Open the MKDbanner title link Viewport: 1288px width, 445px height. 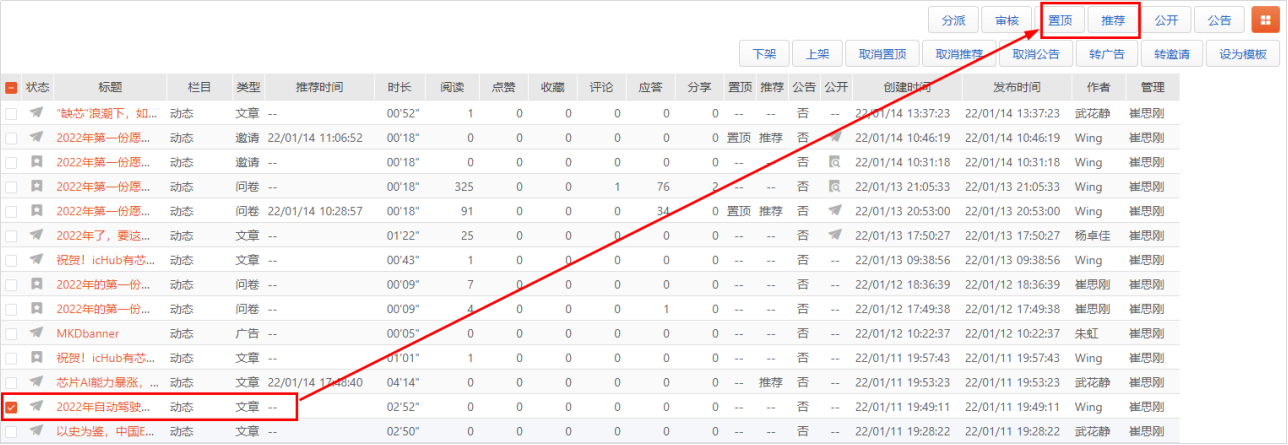88,333
